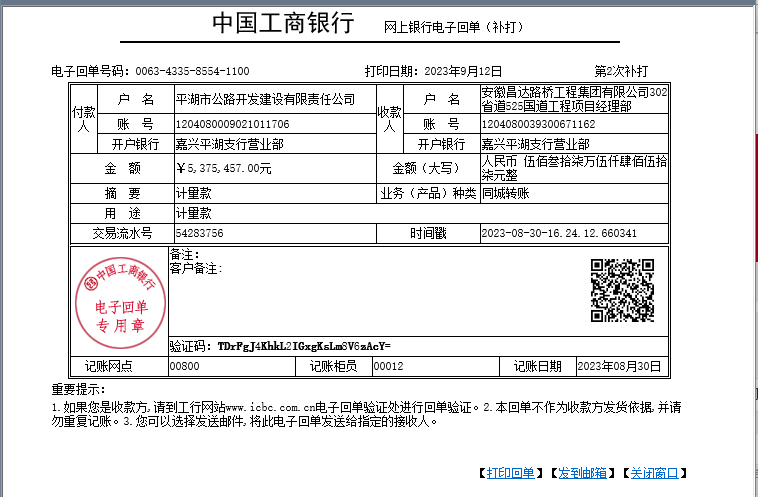
Task: Select the payer account number 1204080009021011706
Action: coord(232,124)
